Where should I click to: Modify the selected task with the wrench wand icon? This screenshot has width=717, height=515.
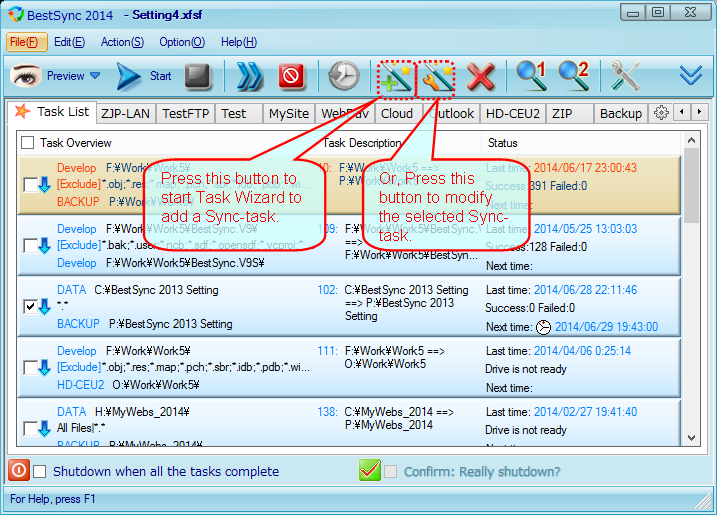coord(437,79)
